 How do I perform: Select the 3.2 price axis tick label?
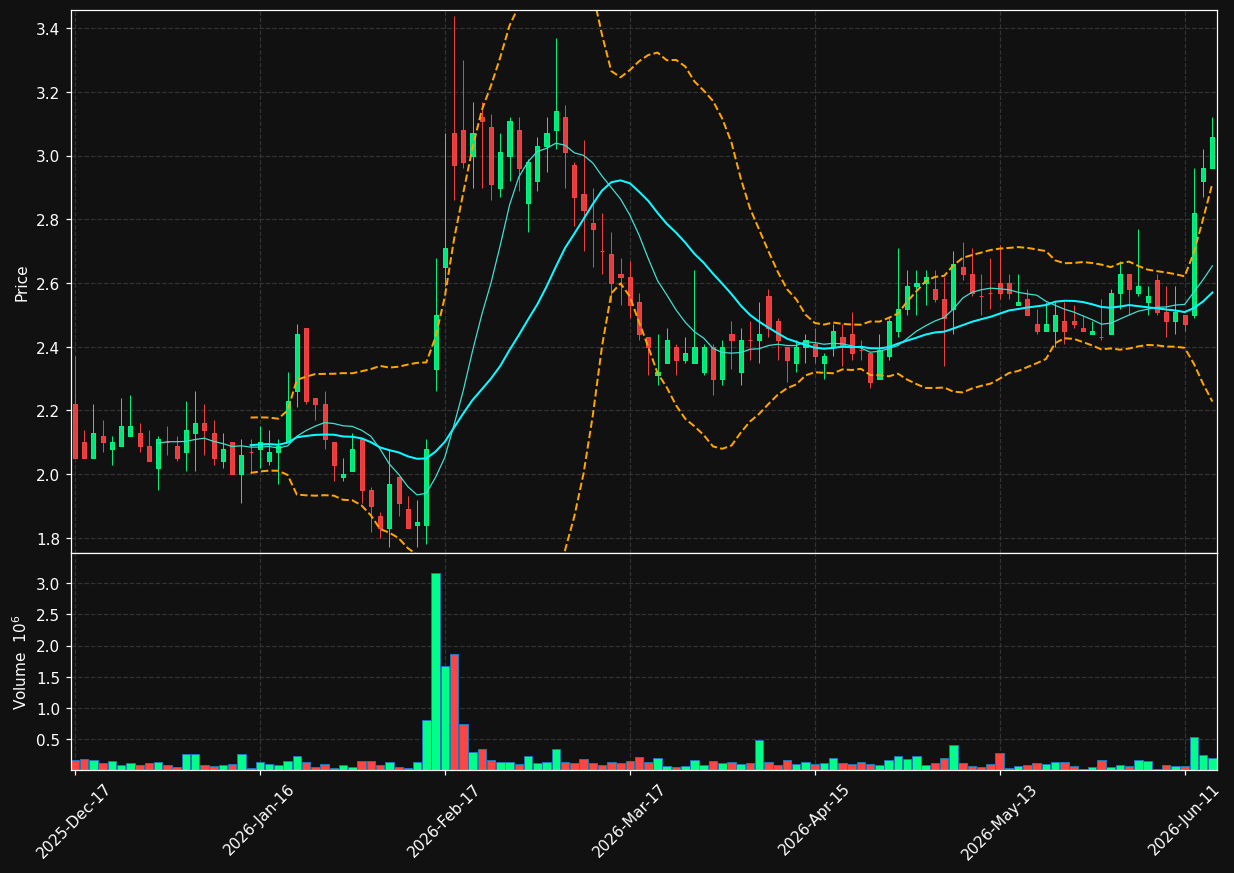(x=48, y=93)
